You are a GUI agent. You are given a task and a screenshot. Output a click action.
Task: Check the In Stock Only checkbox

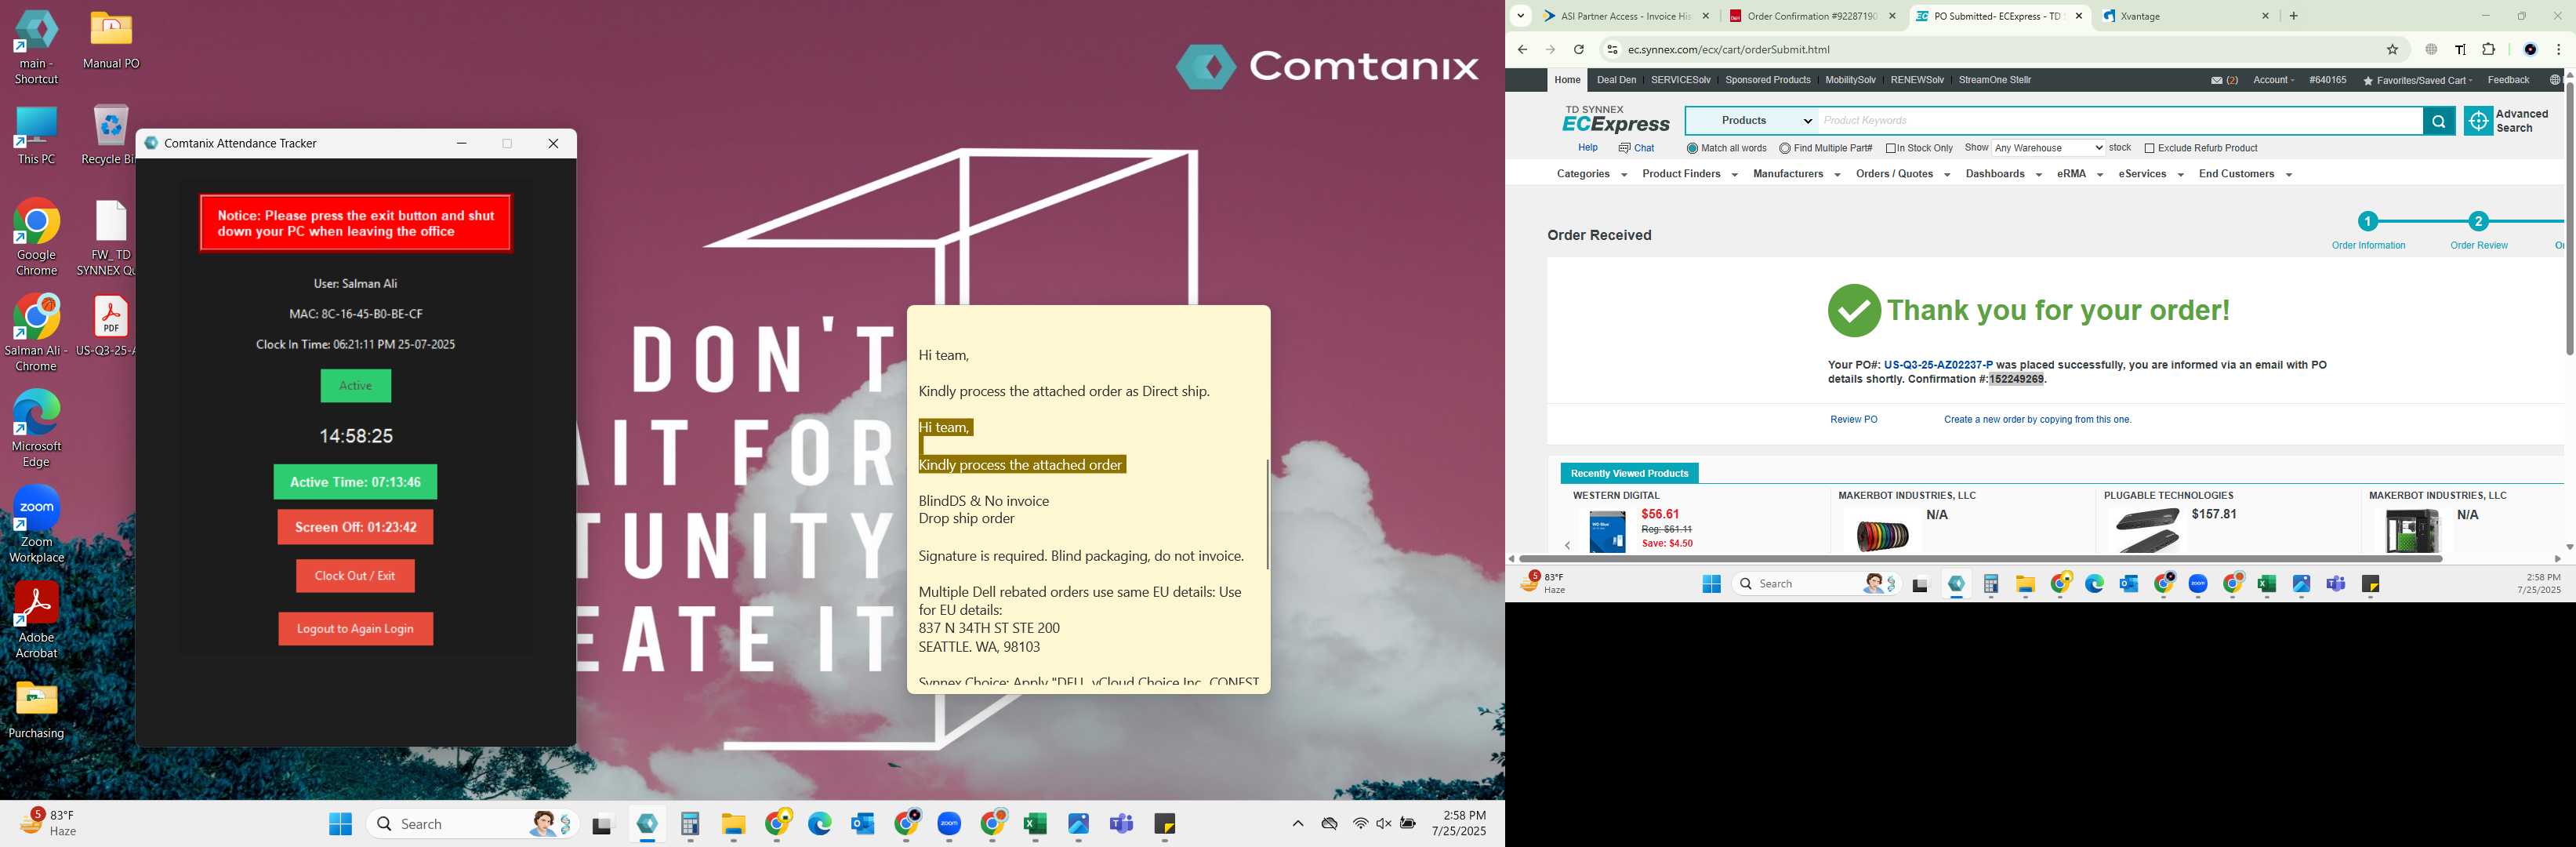[x=1891, y=148]
